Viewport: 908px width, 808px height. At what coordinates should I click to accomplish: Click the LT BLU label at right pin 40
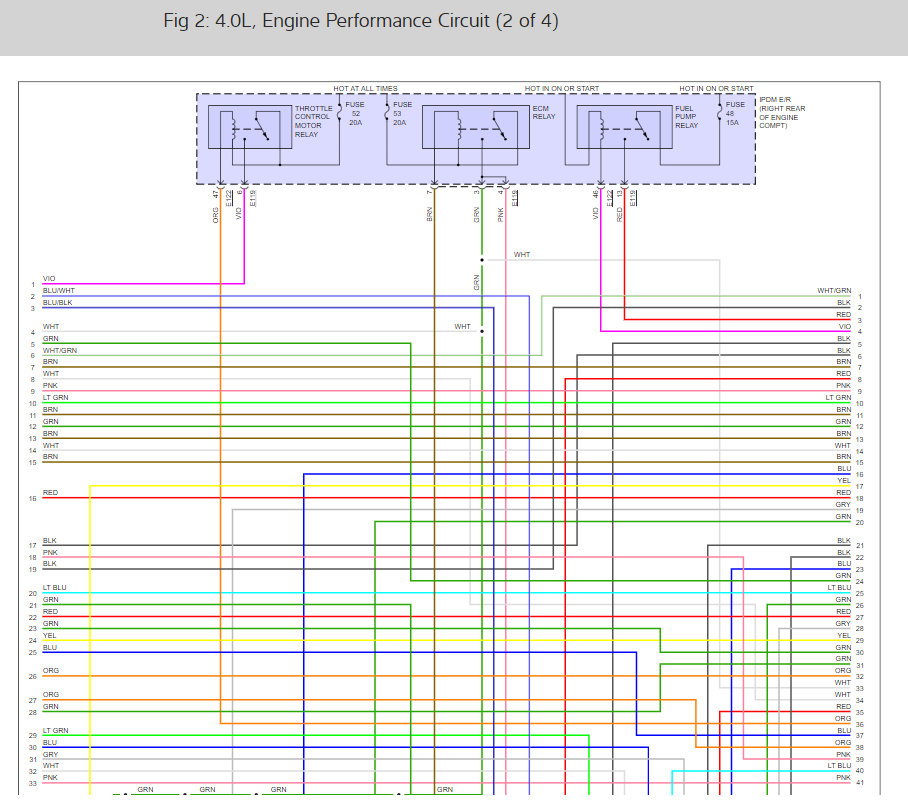(x=839, y=766)
